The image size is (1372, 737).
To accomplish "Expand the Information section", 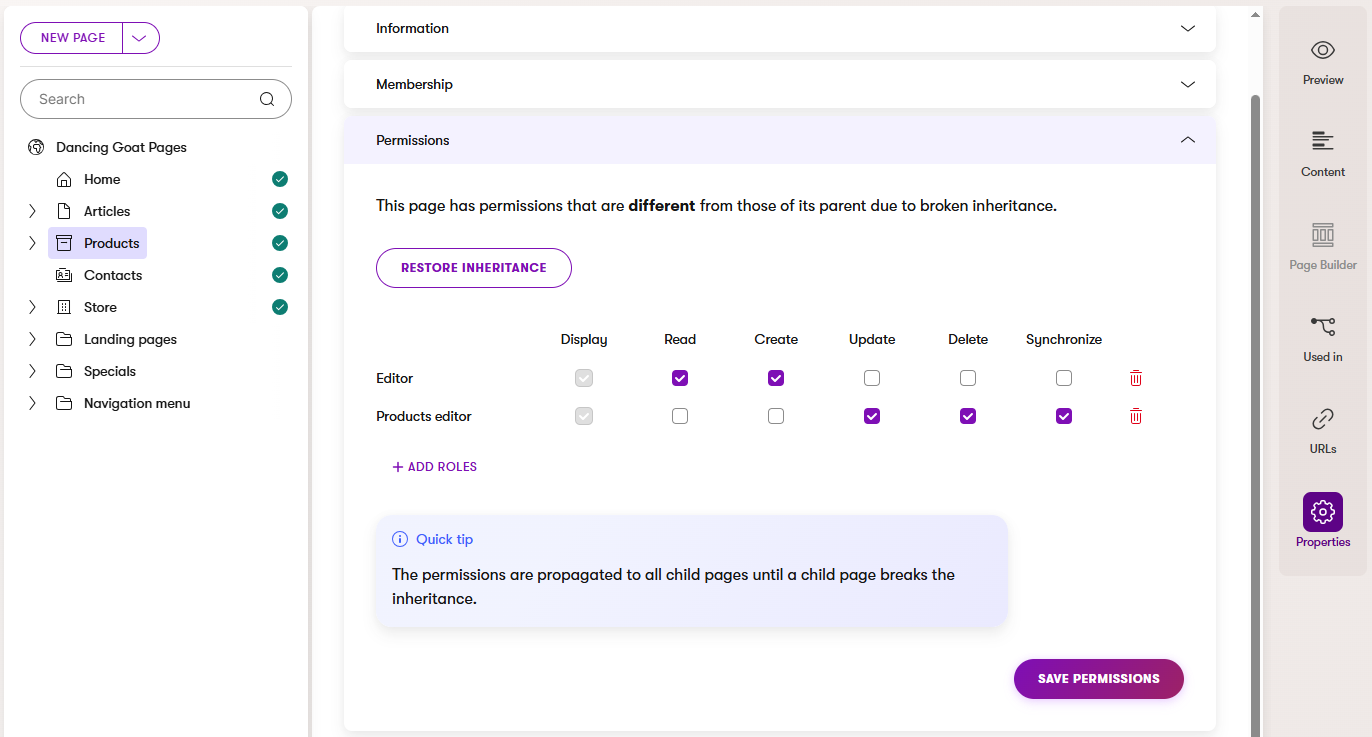I will (1187, 28).
